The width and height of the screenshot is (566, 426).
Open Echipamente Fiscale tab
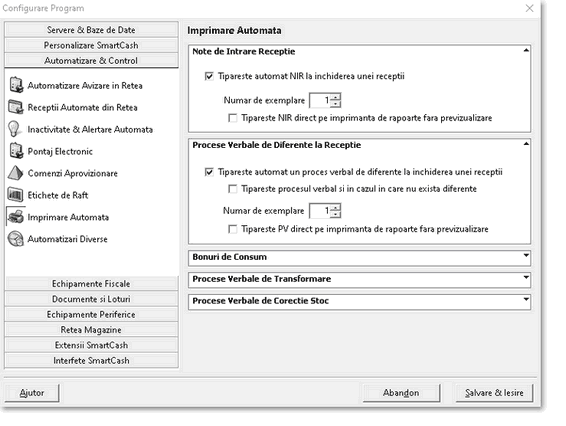click(91, 284)
